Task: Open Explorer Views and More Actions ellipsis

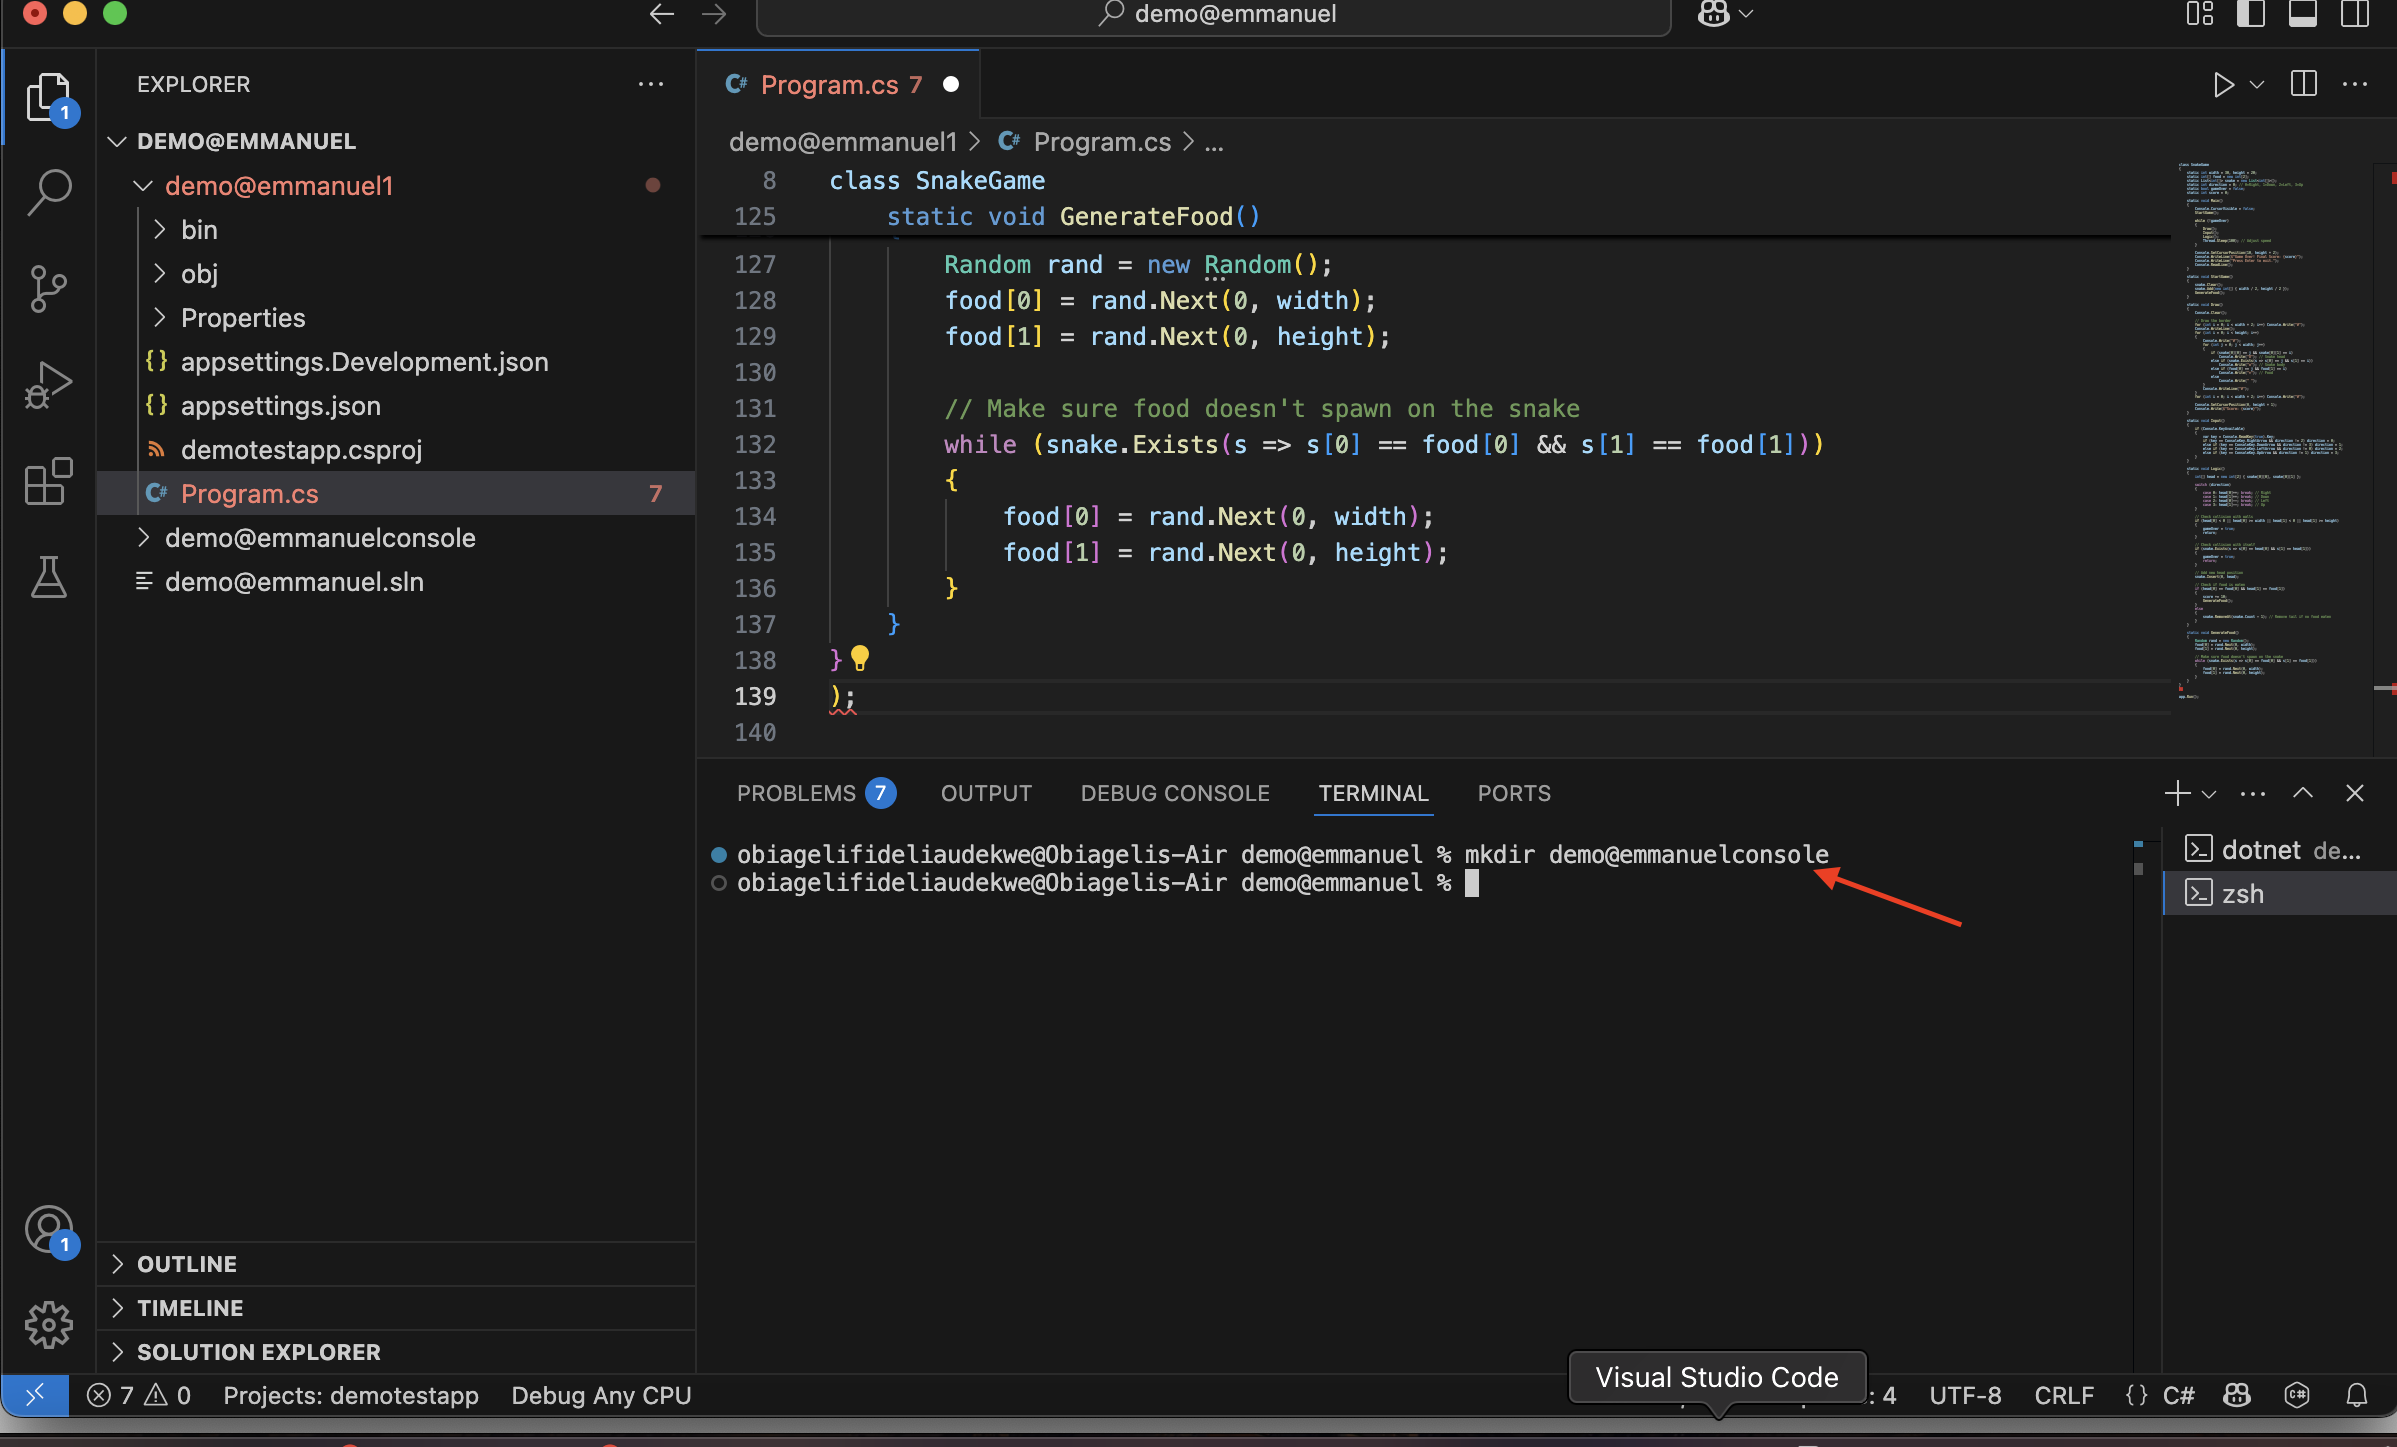Action: click(651, 84)
